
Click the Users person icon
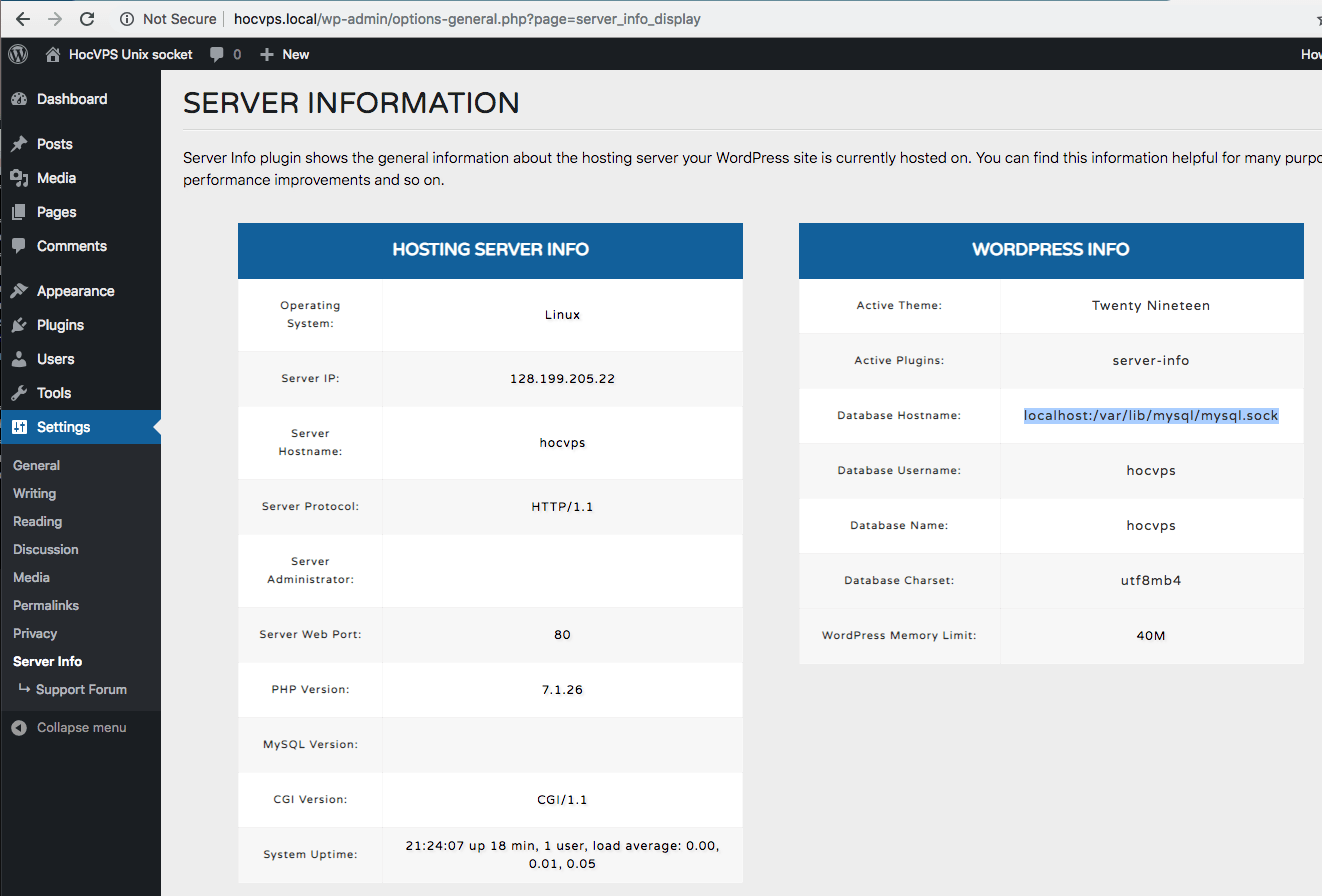(19, 359)
